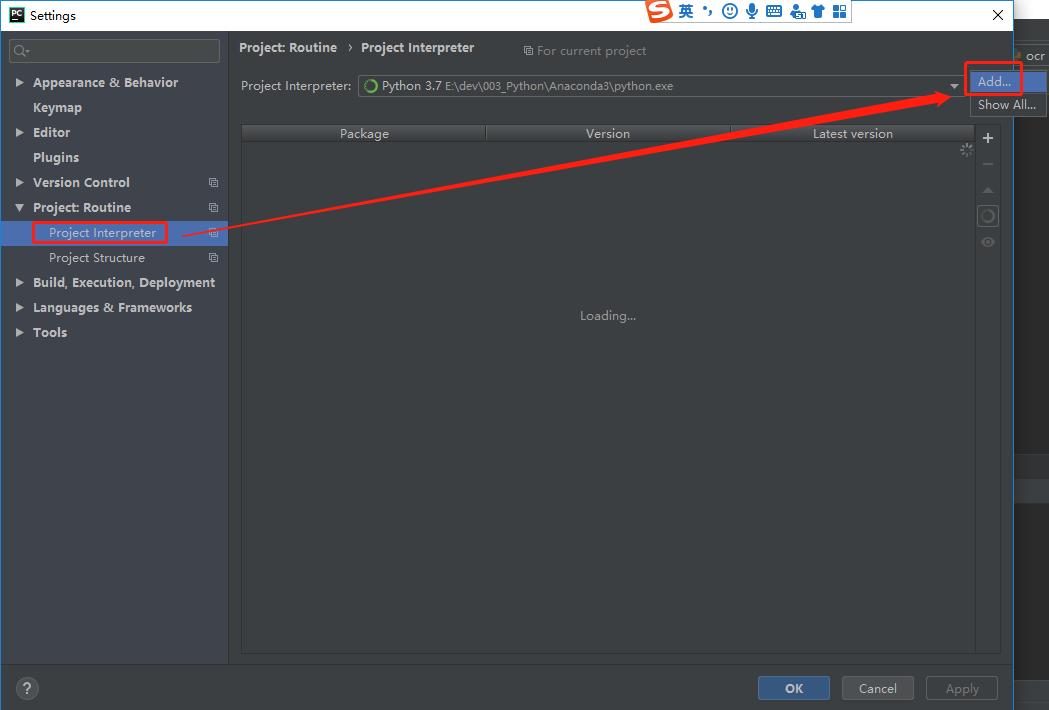
Task: Open the IME toolbox grid icon
Action: tap(840, 11)
